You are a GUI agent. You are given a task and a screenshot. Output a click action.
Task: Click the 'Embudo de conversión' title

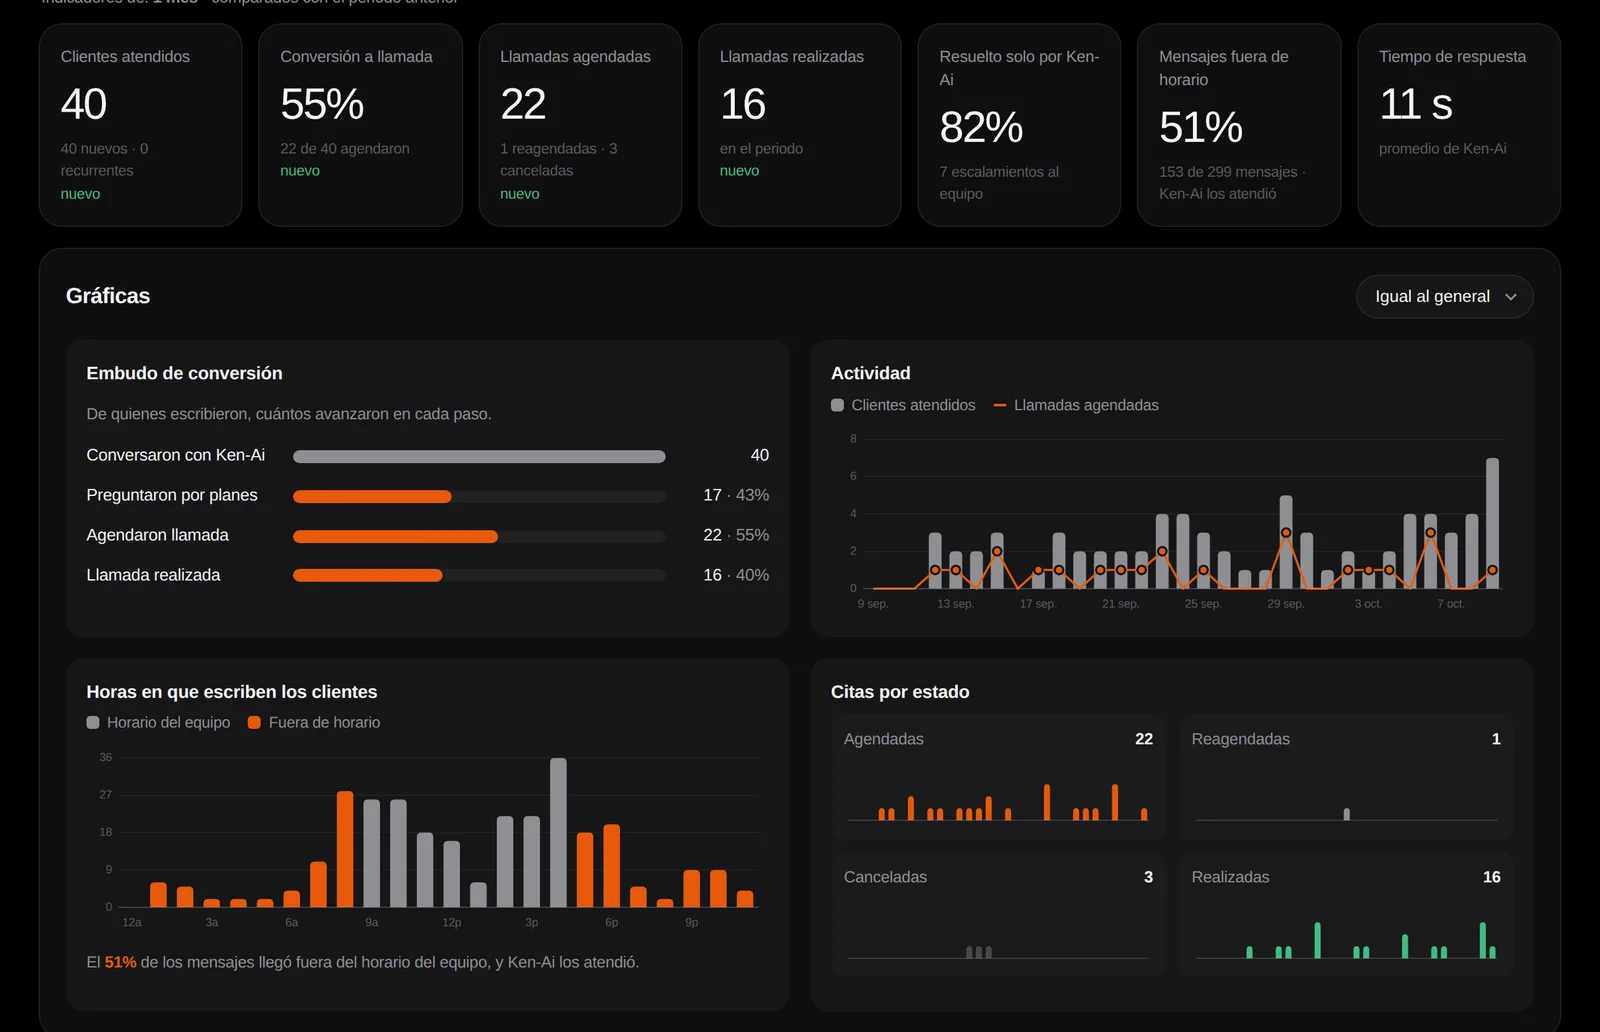[184, 373]
